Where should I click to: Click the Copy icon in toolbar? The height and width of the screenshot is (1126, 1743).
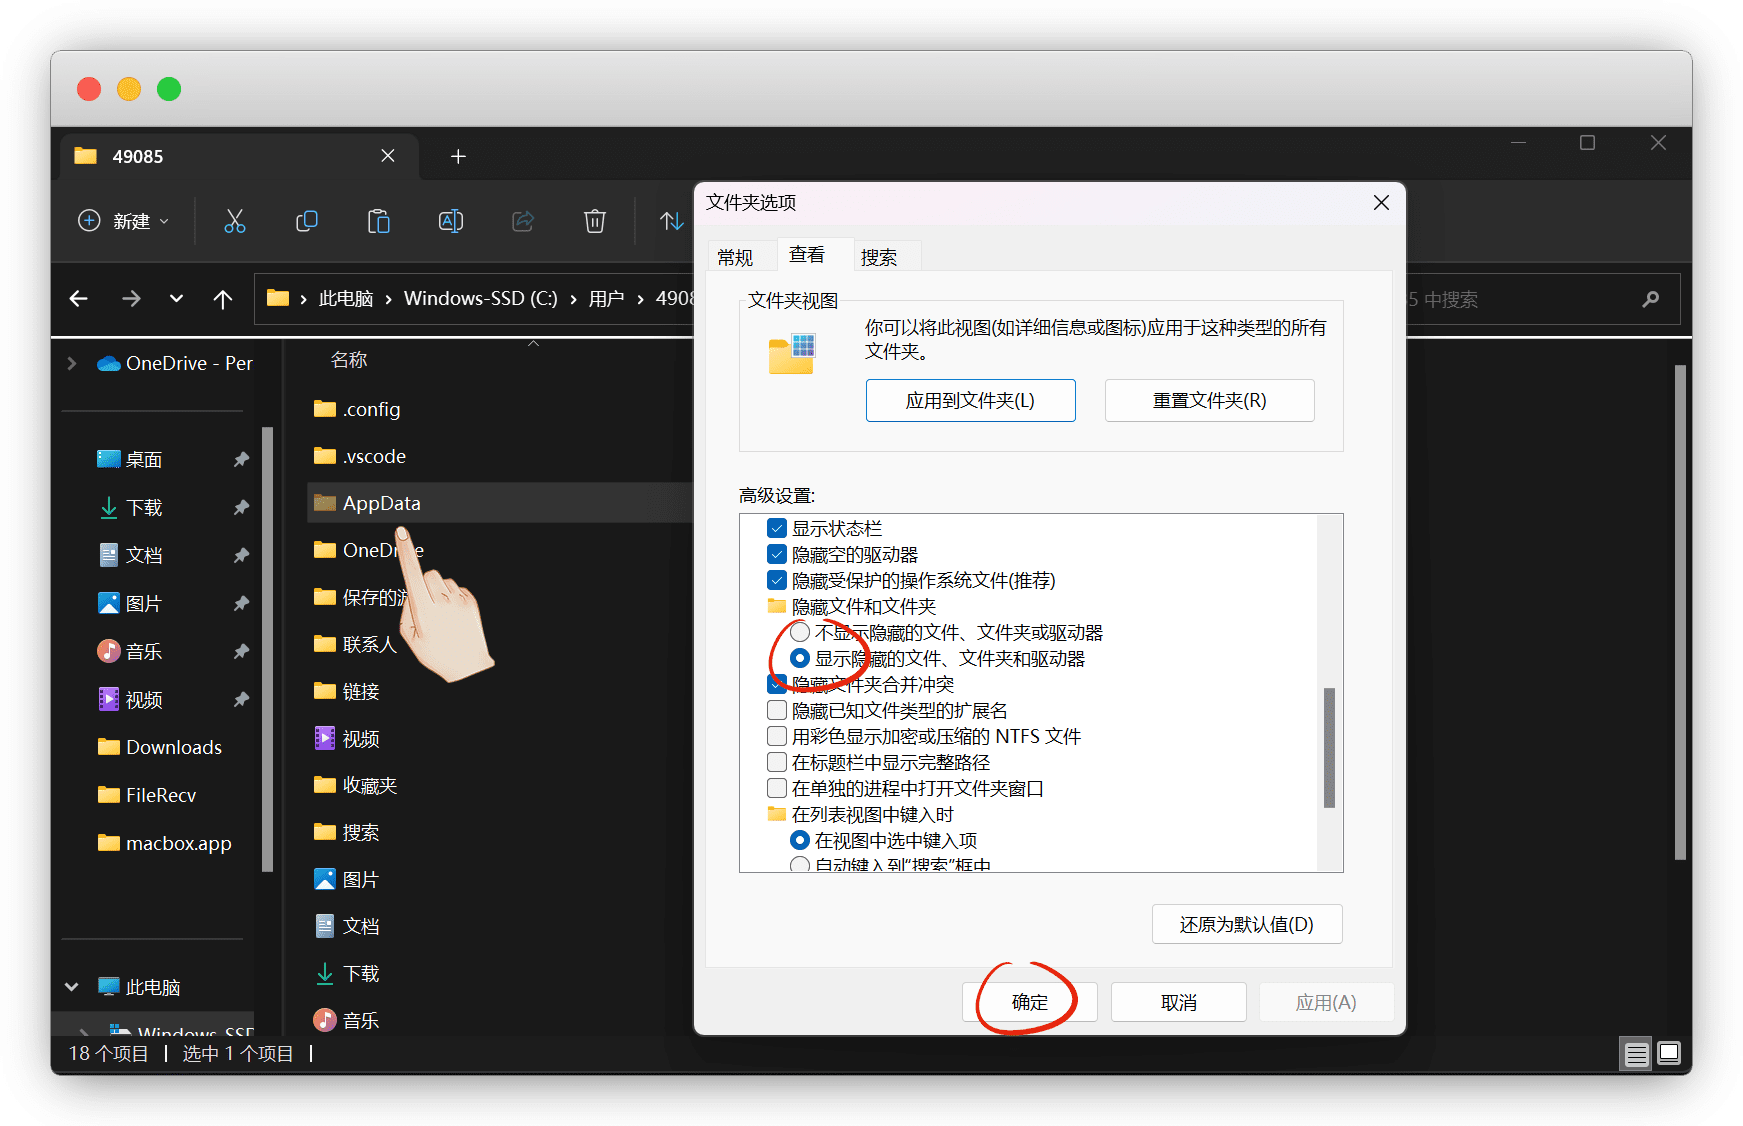tap(307, 221)
